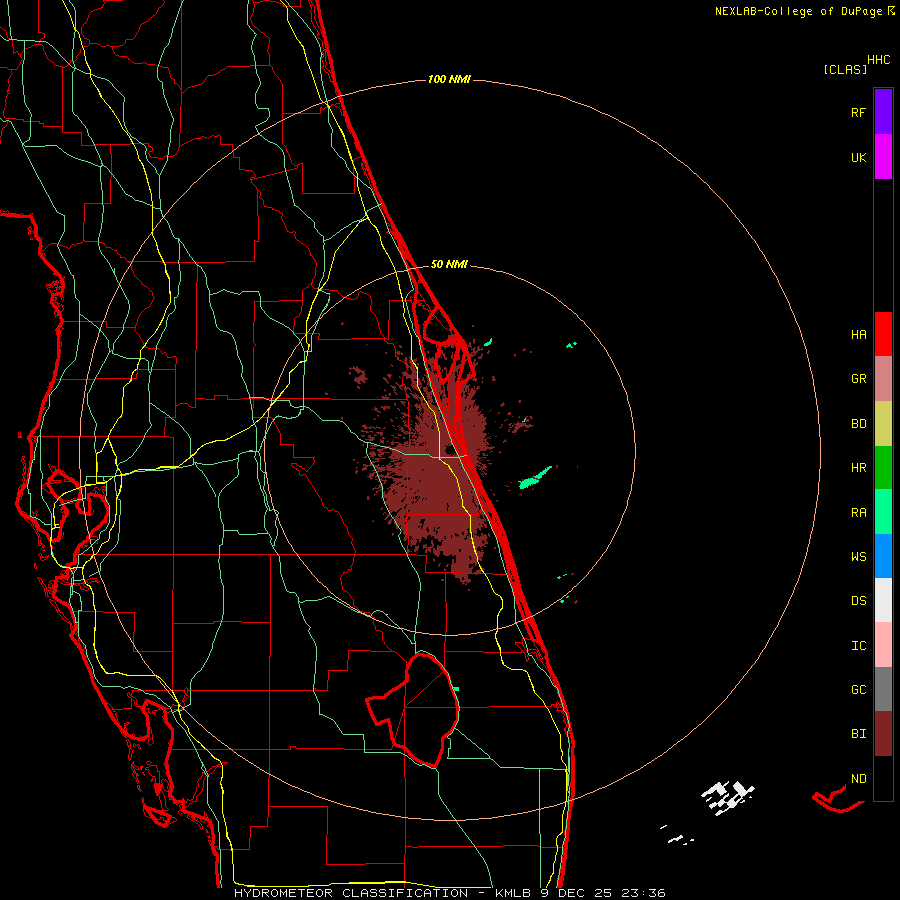Viewport: 900px width, 900px height.
Task: Click the BI legend label
Action: 858,734
